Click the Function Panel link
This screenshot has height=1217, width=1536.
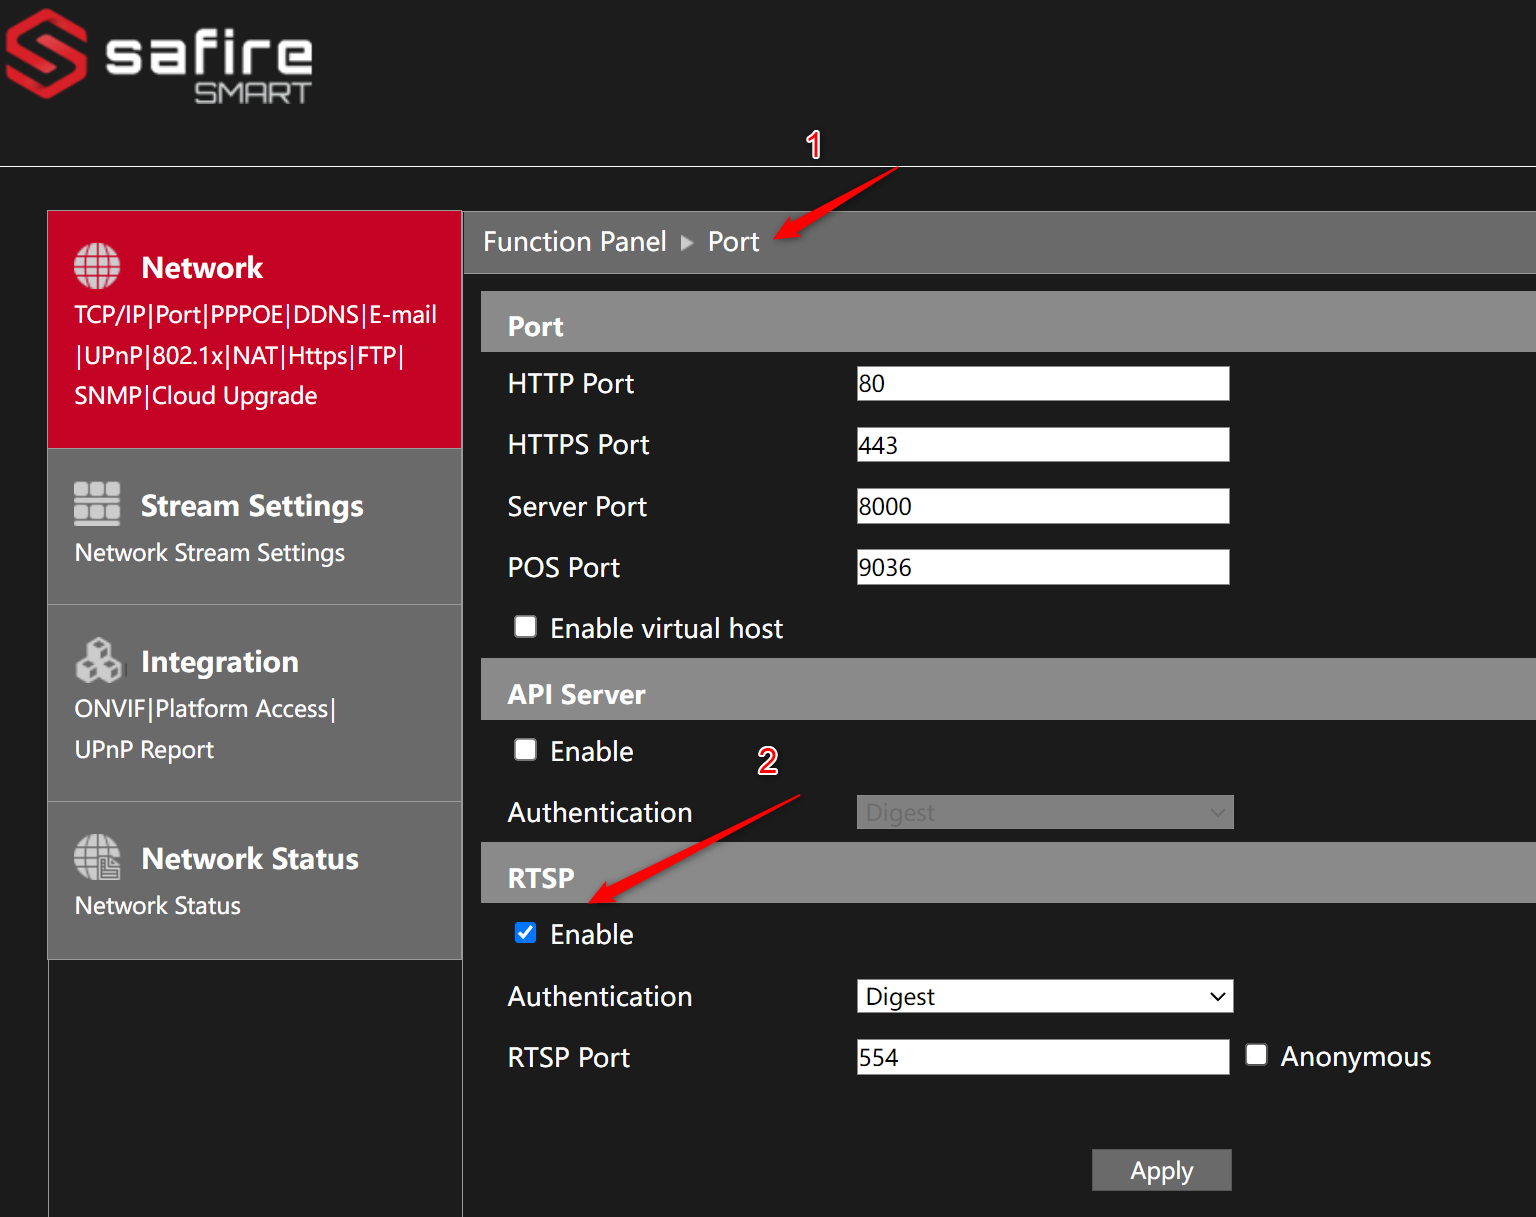(575, 242)
